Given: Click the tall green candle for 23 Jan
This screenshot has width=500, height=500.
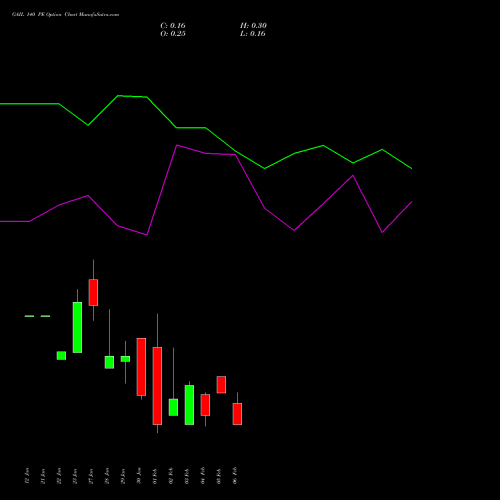Looking at the screenshot, I should click(77, 327).
